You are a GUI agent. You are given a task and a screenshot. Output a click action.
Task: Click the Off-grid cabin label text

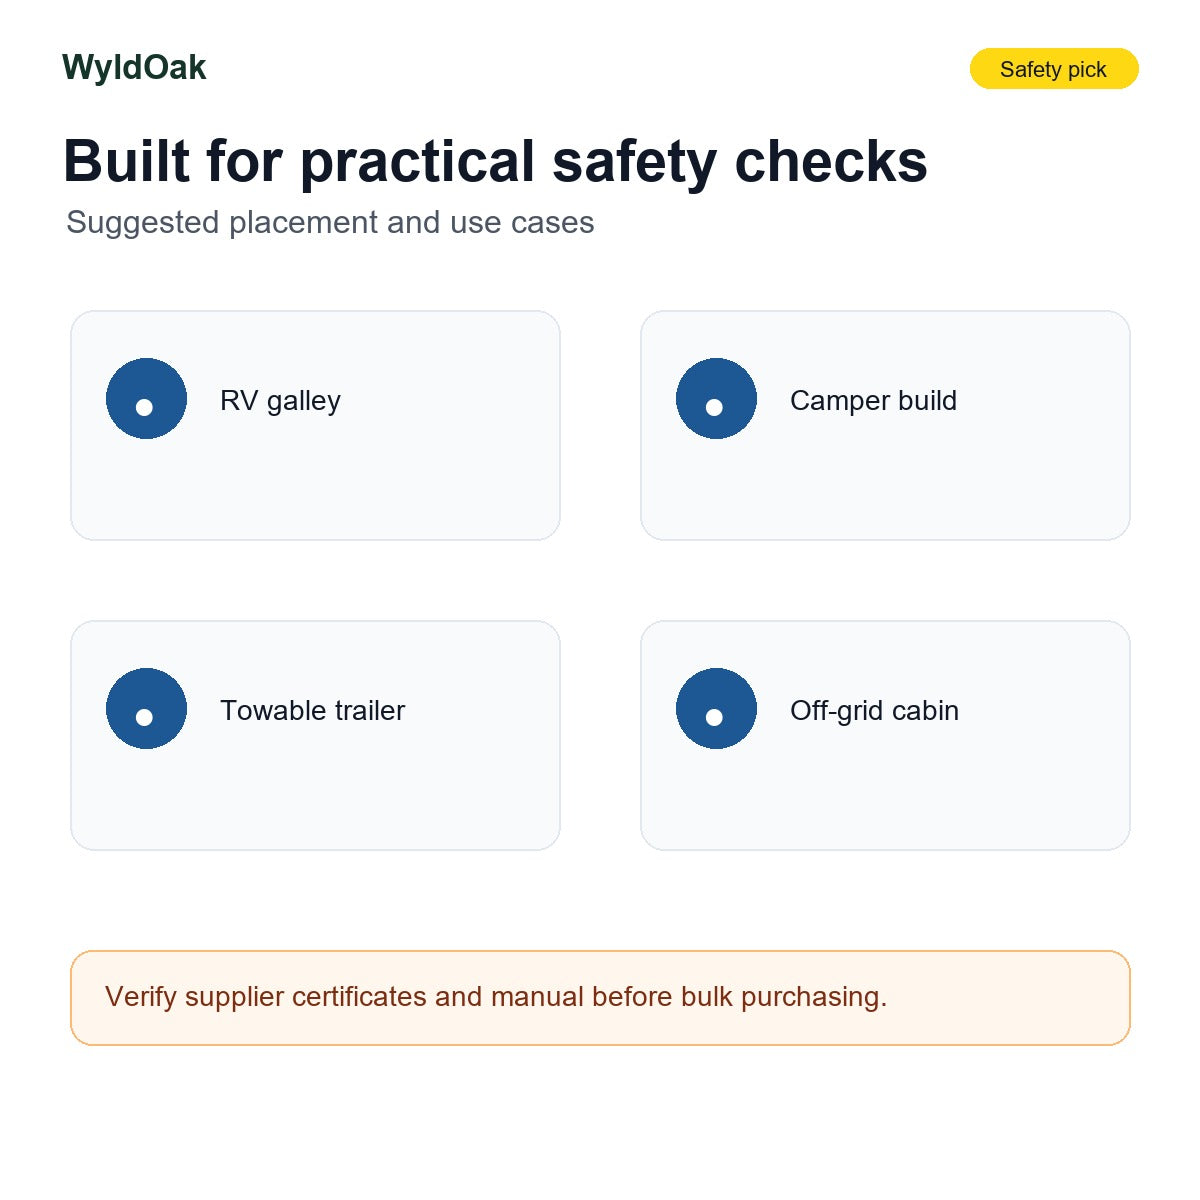874,710
